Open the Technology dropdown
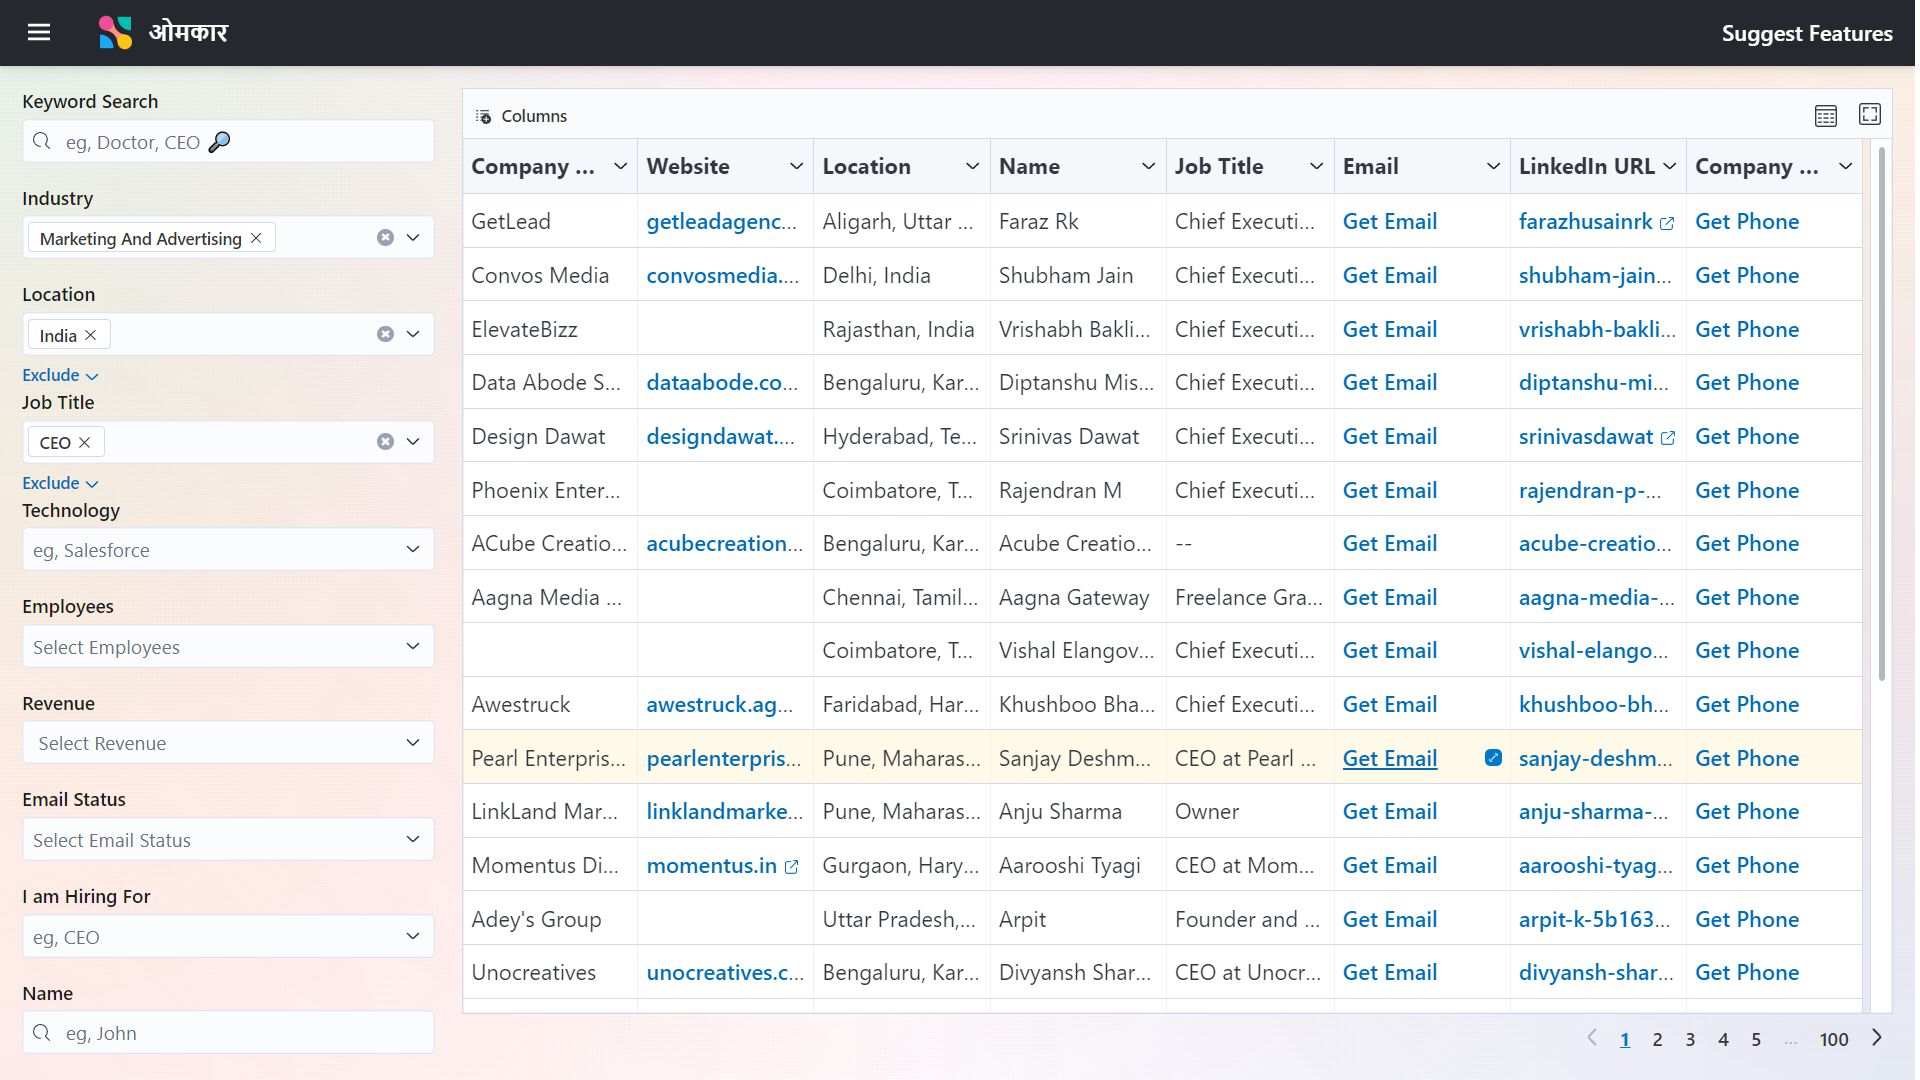This screenshot has height=1080, width=1920. 228,550
